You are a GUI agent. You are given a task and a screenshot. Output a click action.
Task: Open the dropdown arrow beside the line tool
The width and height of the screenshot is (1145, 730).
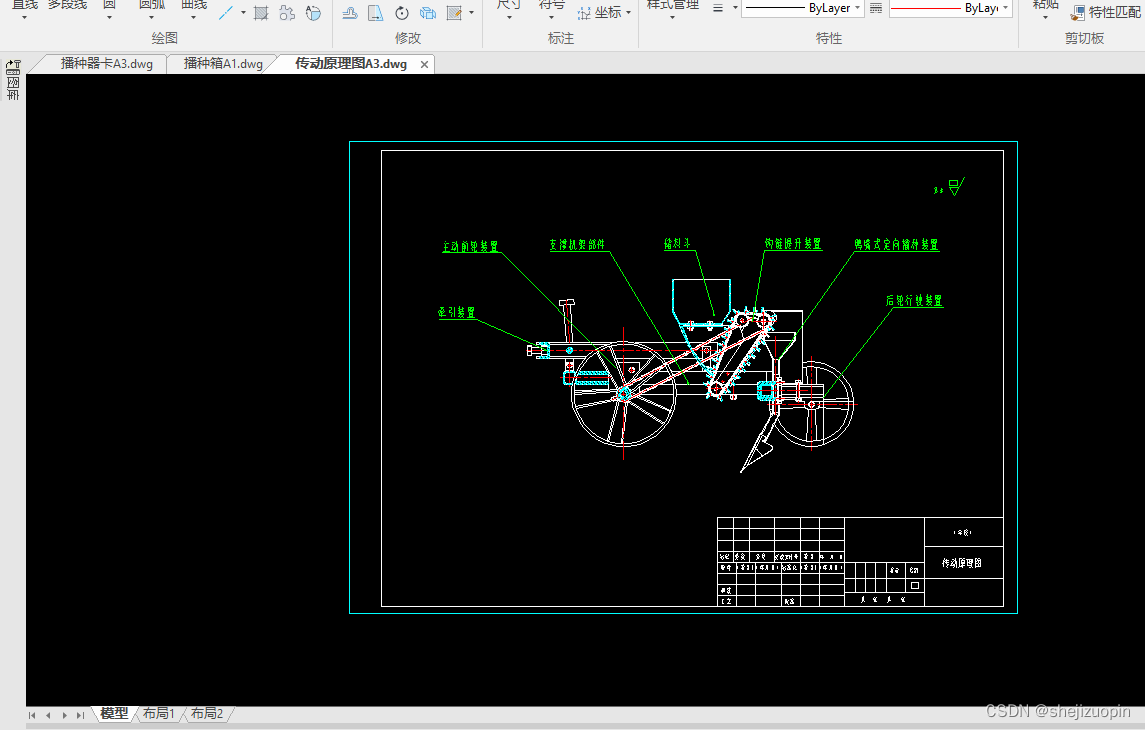pos(243,12)
